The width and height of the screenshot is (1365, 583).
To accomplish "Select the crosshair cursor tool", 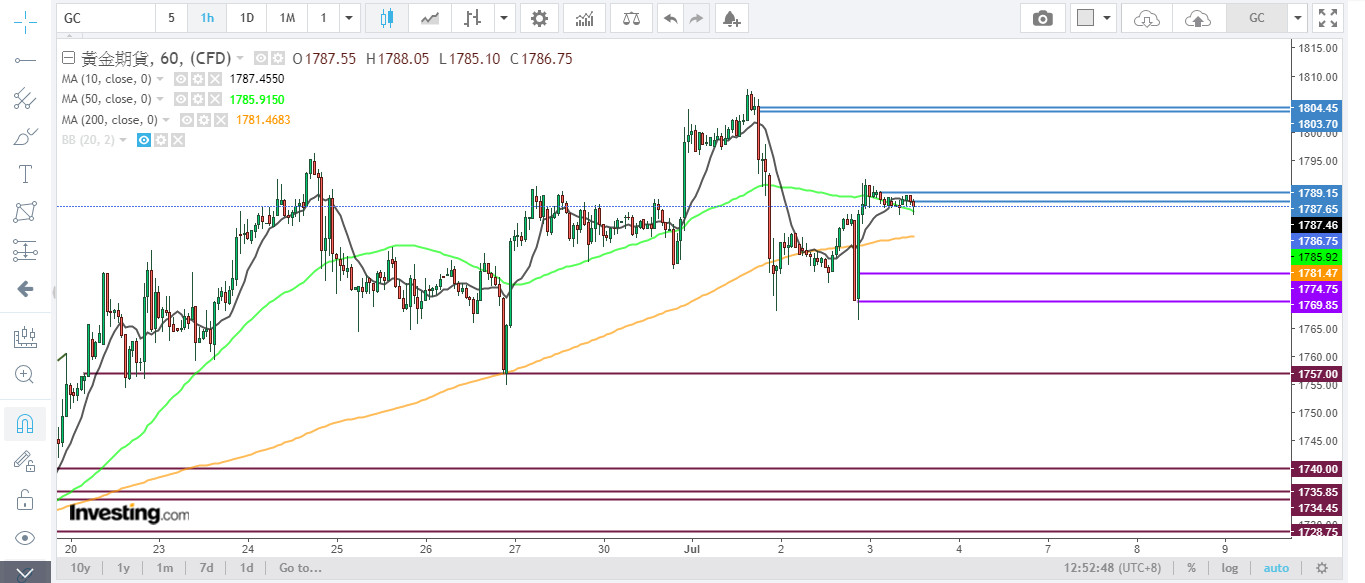I will pos(25,20).
